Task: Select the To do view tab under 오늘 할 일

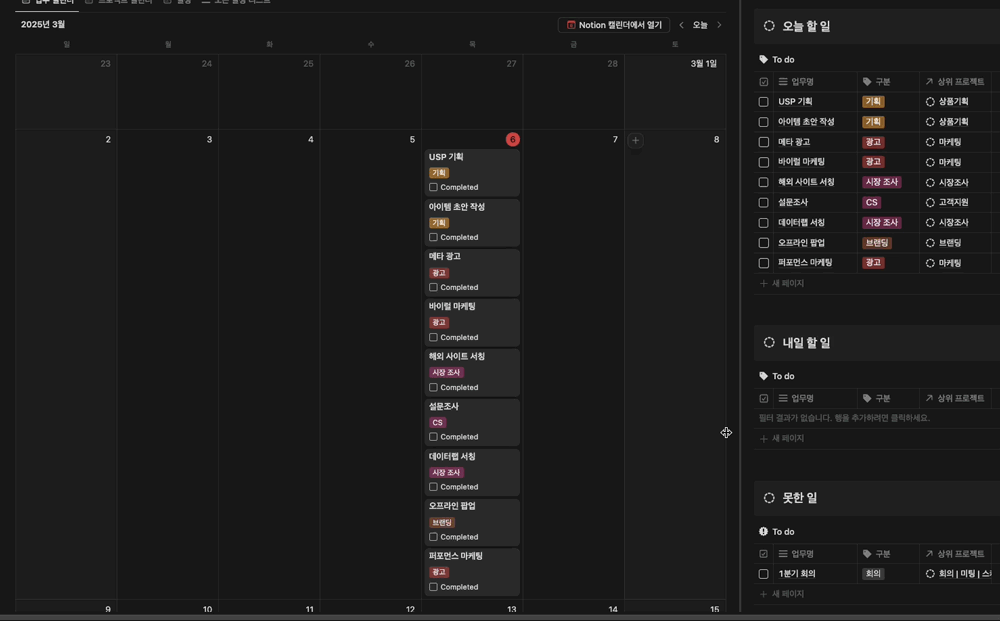Action: coord(777,60)
